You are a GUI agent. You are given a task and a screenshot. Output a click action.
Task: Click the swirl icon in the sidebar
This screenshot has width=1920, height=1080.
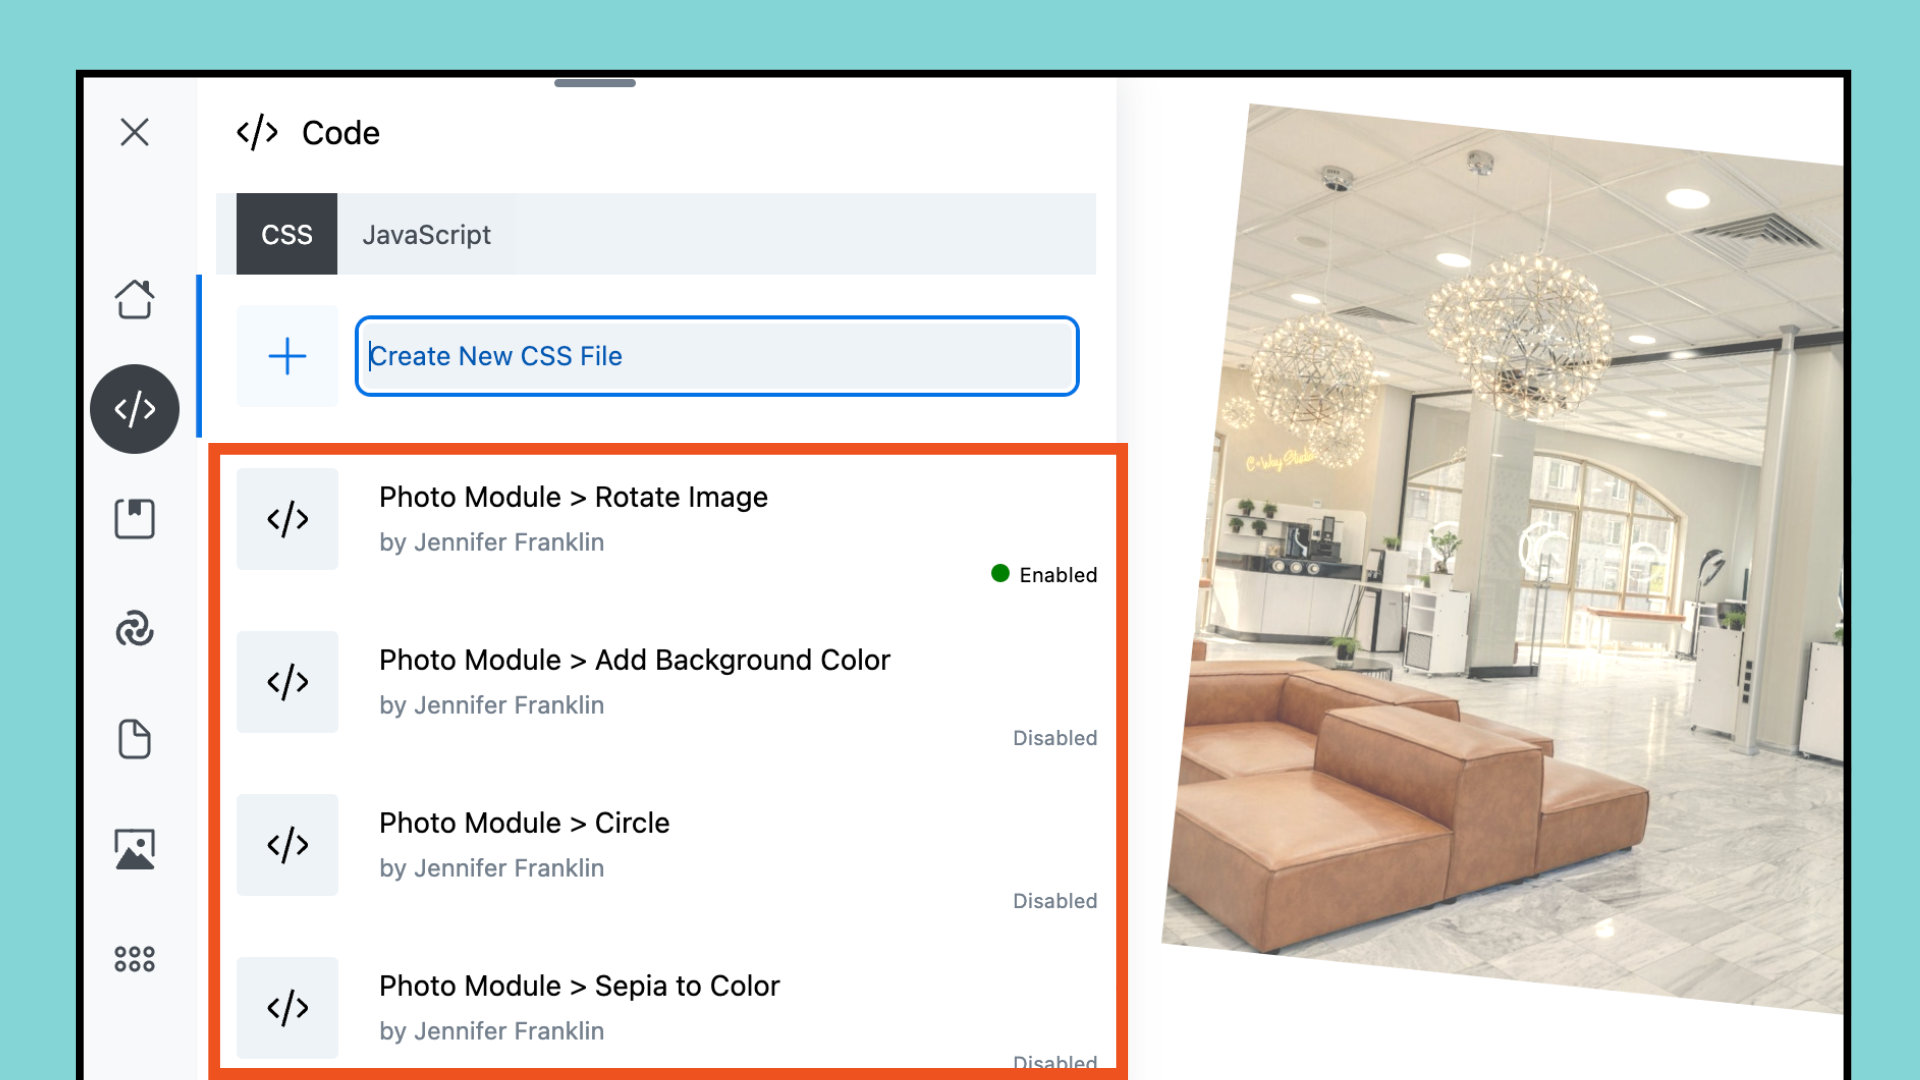pyautogui.click(x=134, y=629)
